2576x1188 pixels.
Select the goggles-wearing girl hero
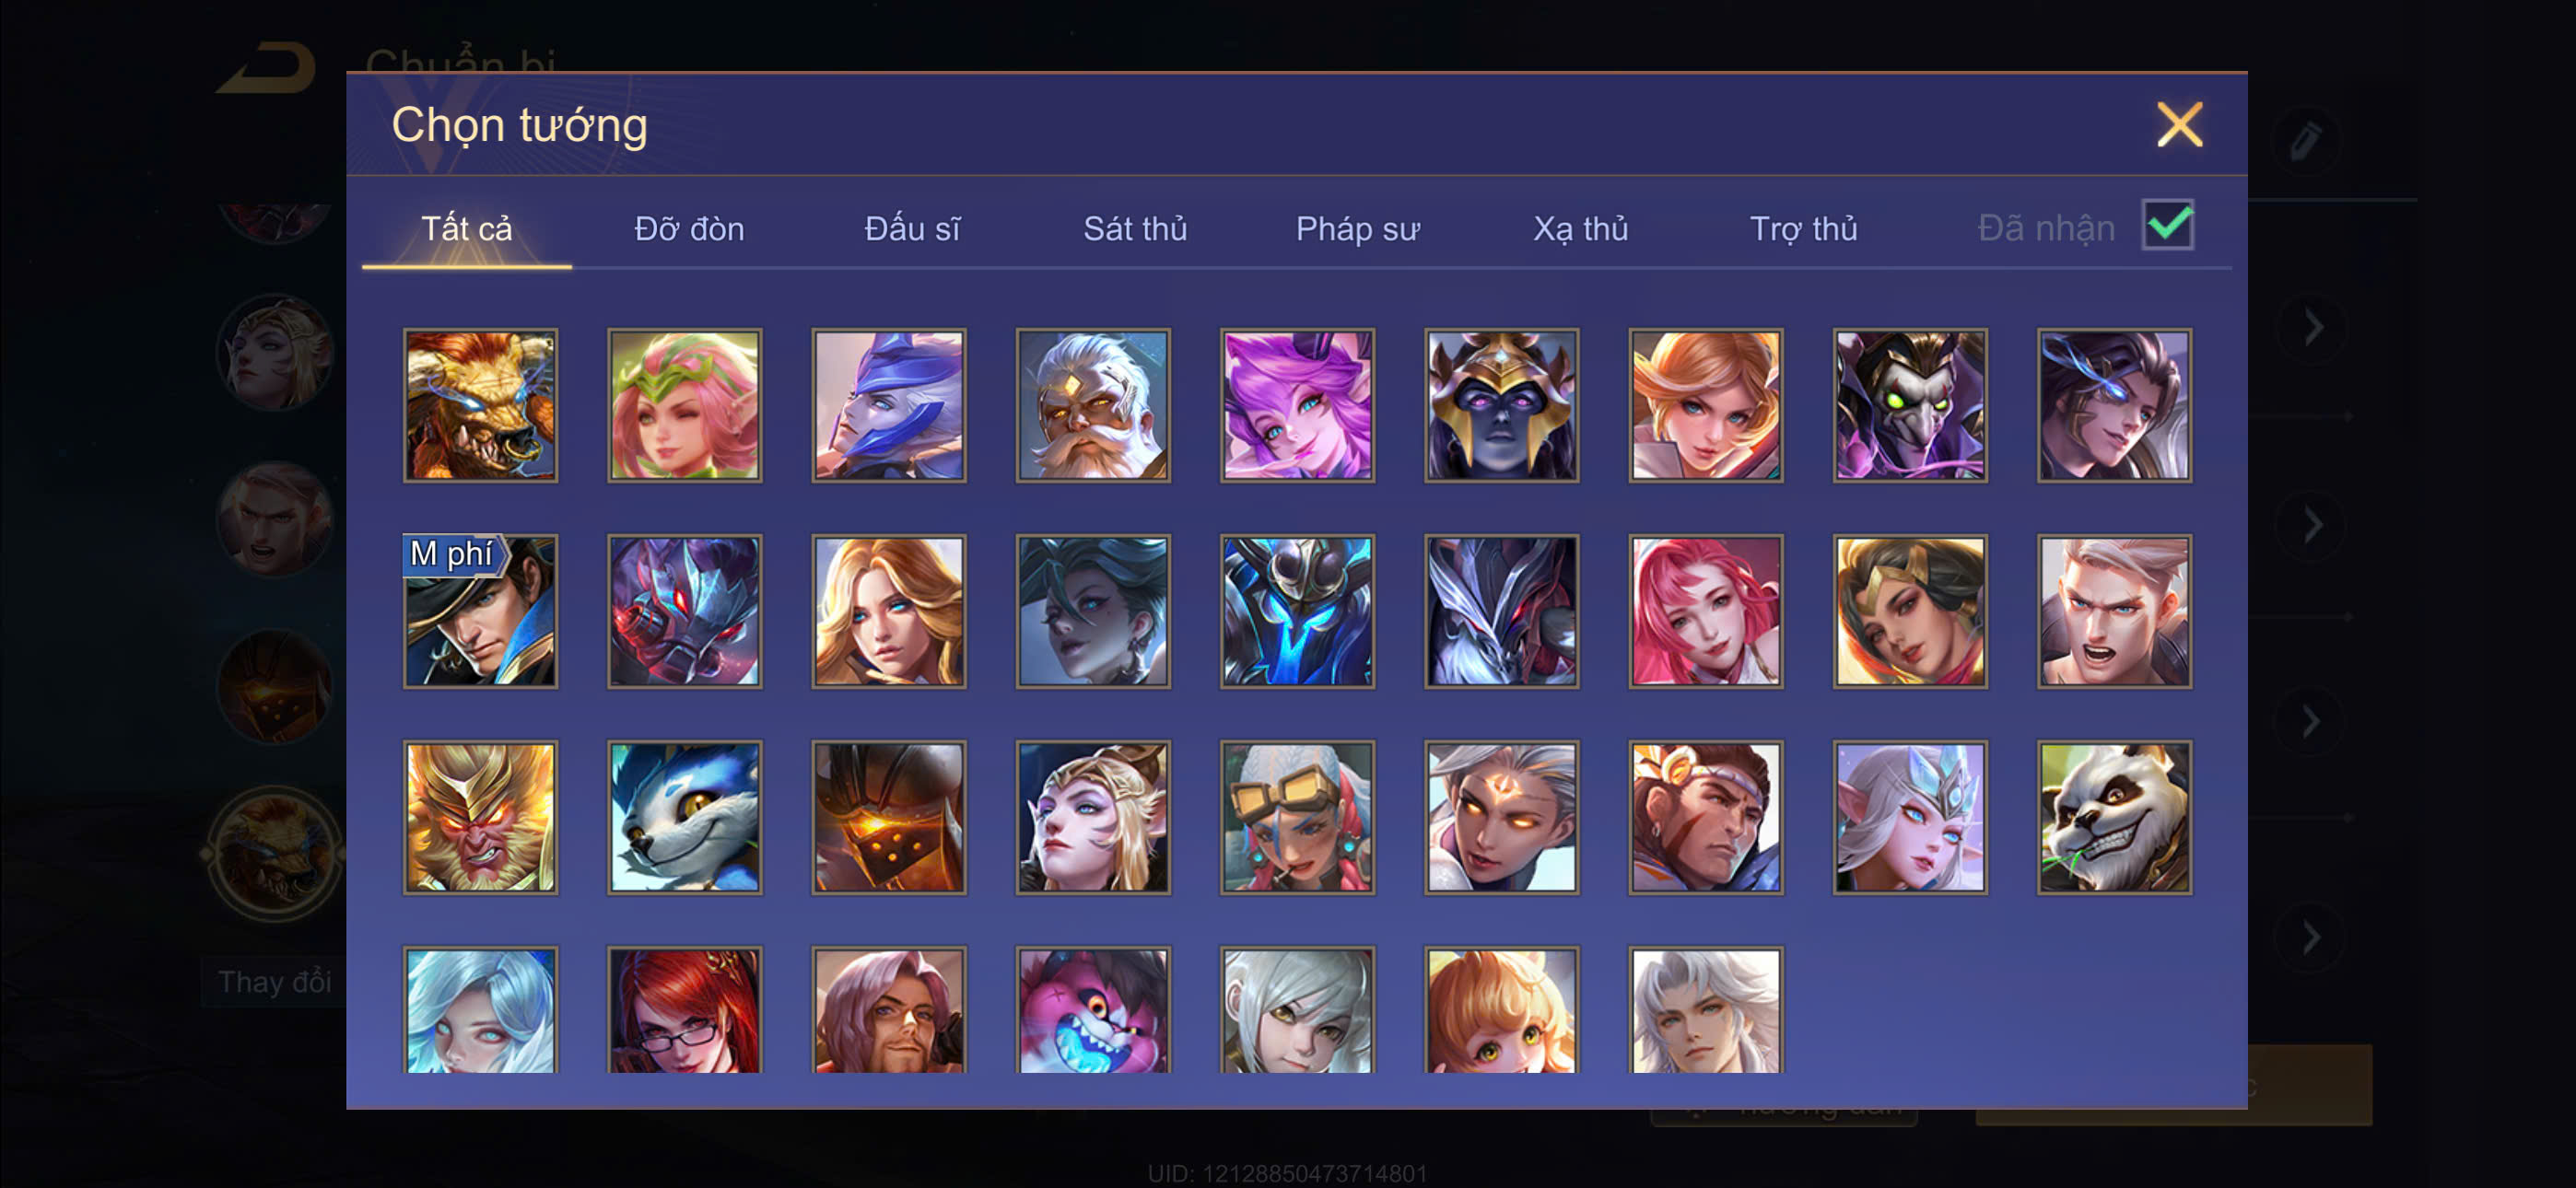1297,817
